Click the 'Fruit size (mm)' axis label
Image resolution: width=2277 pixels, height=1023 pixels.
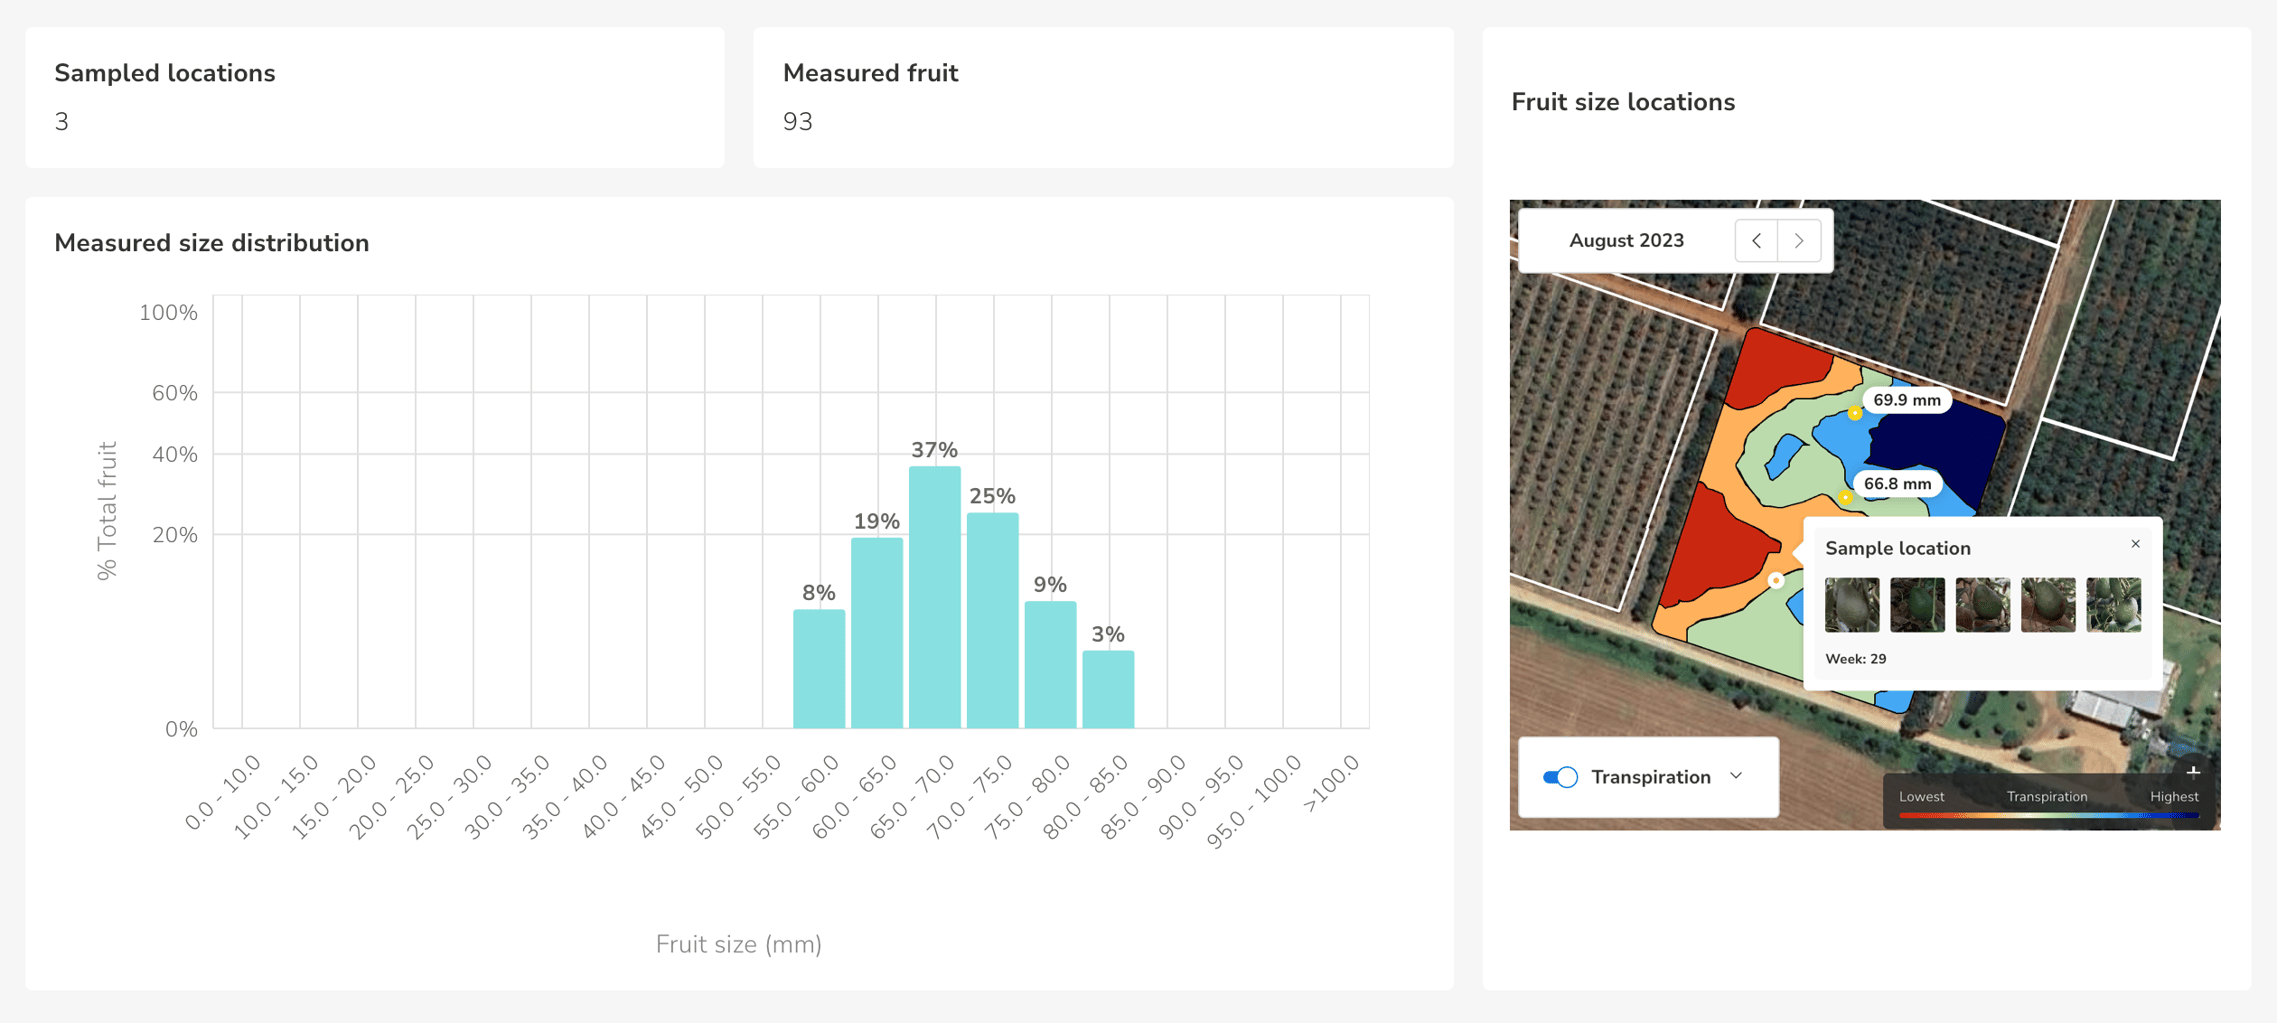[739, 944]
